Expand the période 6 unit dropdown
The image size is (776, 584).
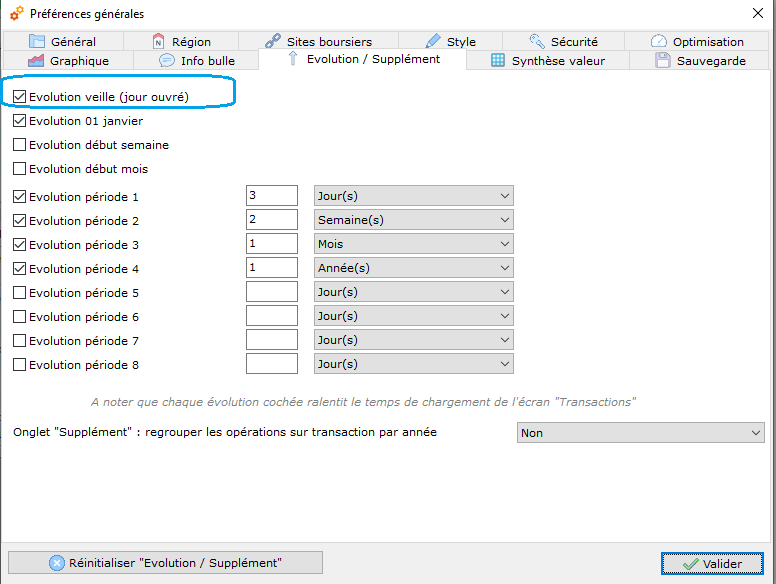414,316
